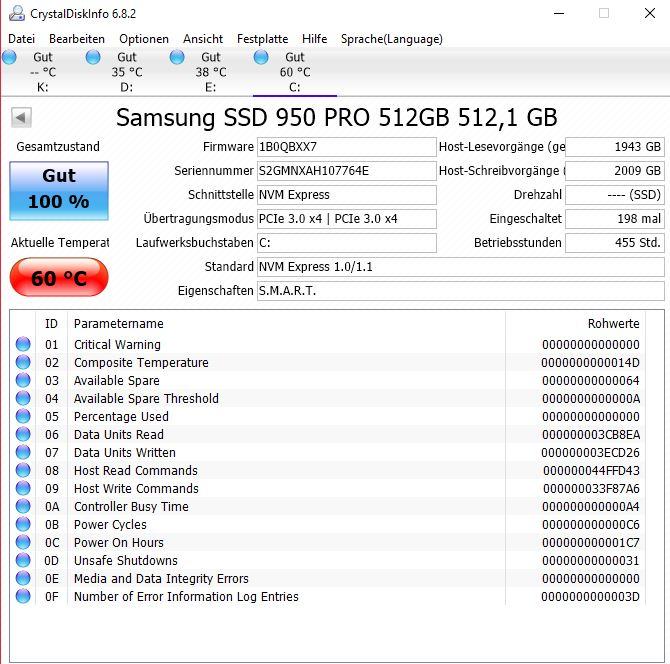The height and width of the screenshot is (664, 670).
Task: Click the status orb of Data Units Written row
Action: [23, 452]
